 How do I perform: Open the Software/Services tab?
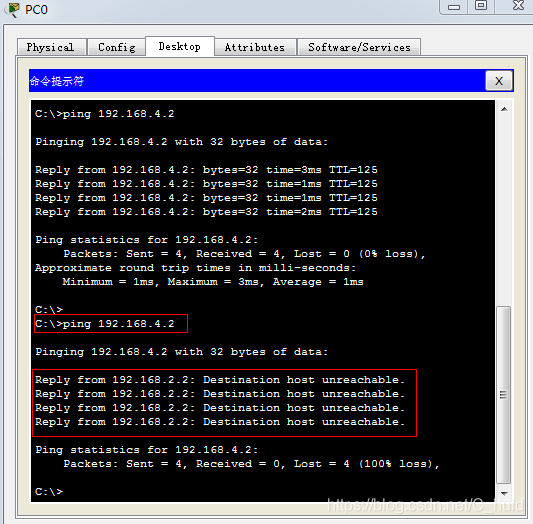point(359,47)
